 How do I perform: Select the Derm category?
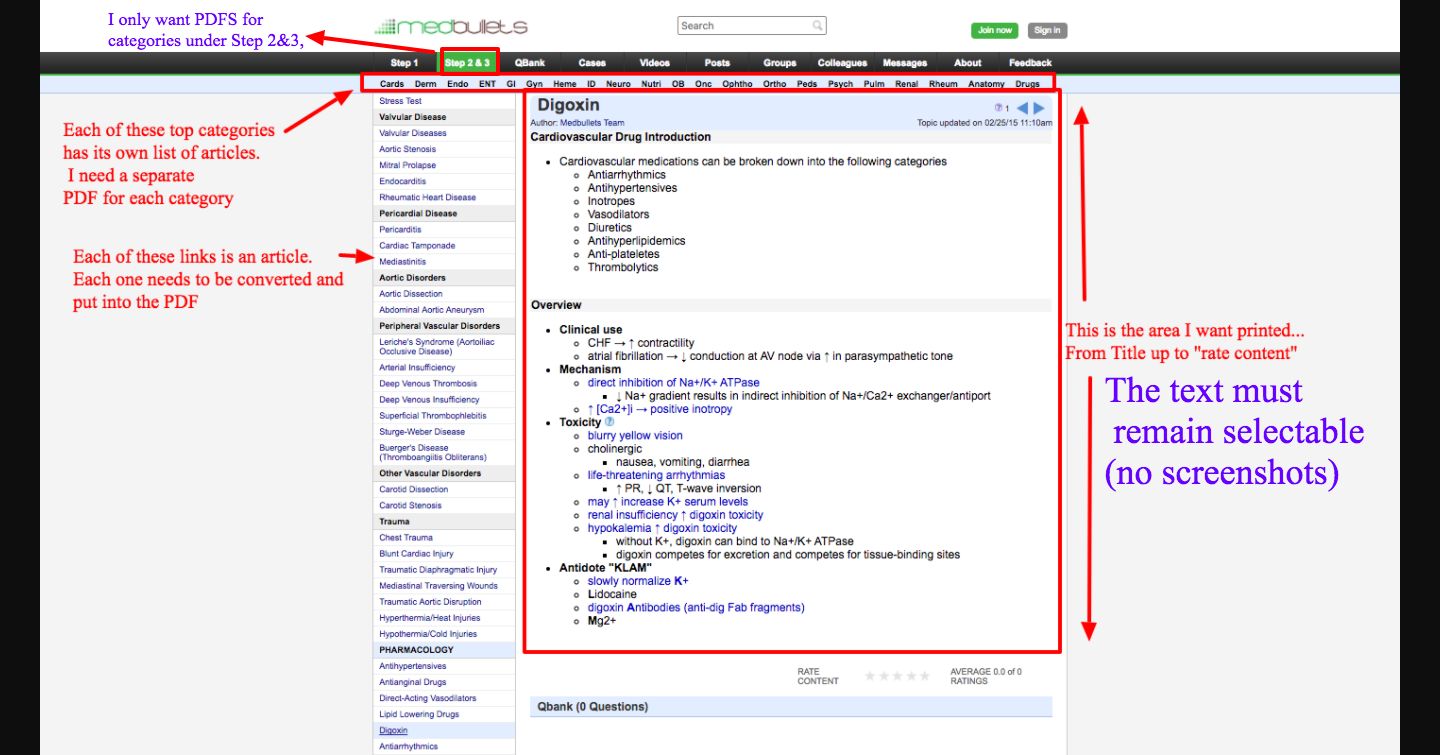click(x=425, y=84)
